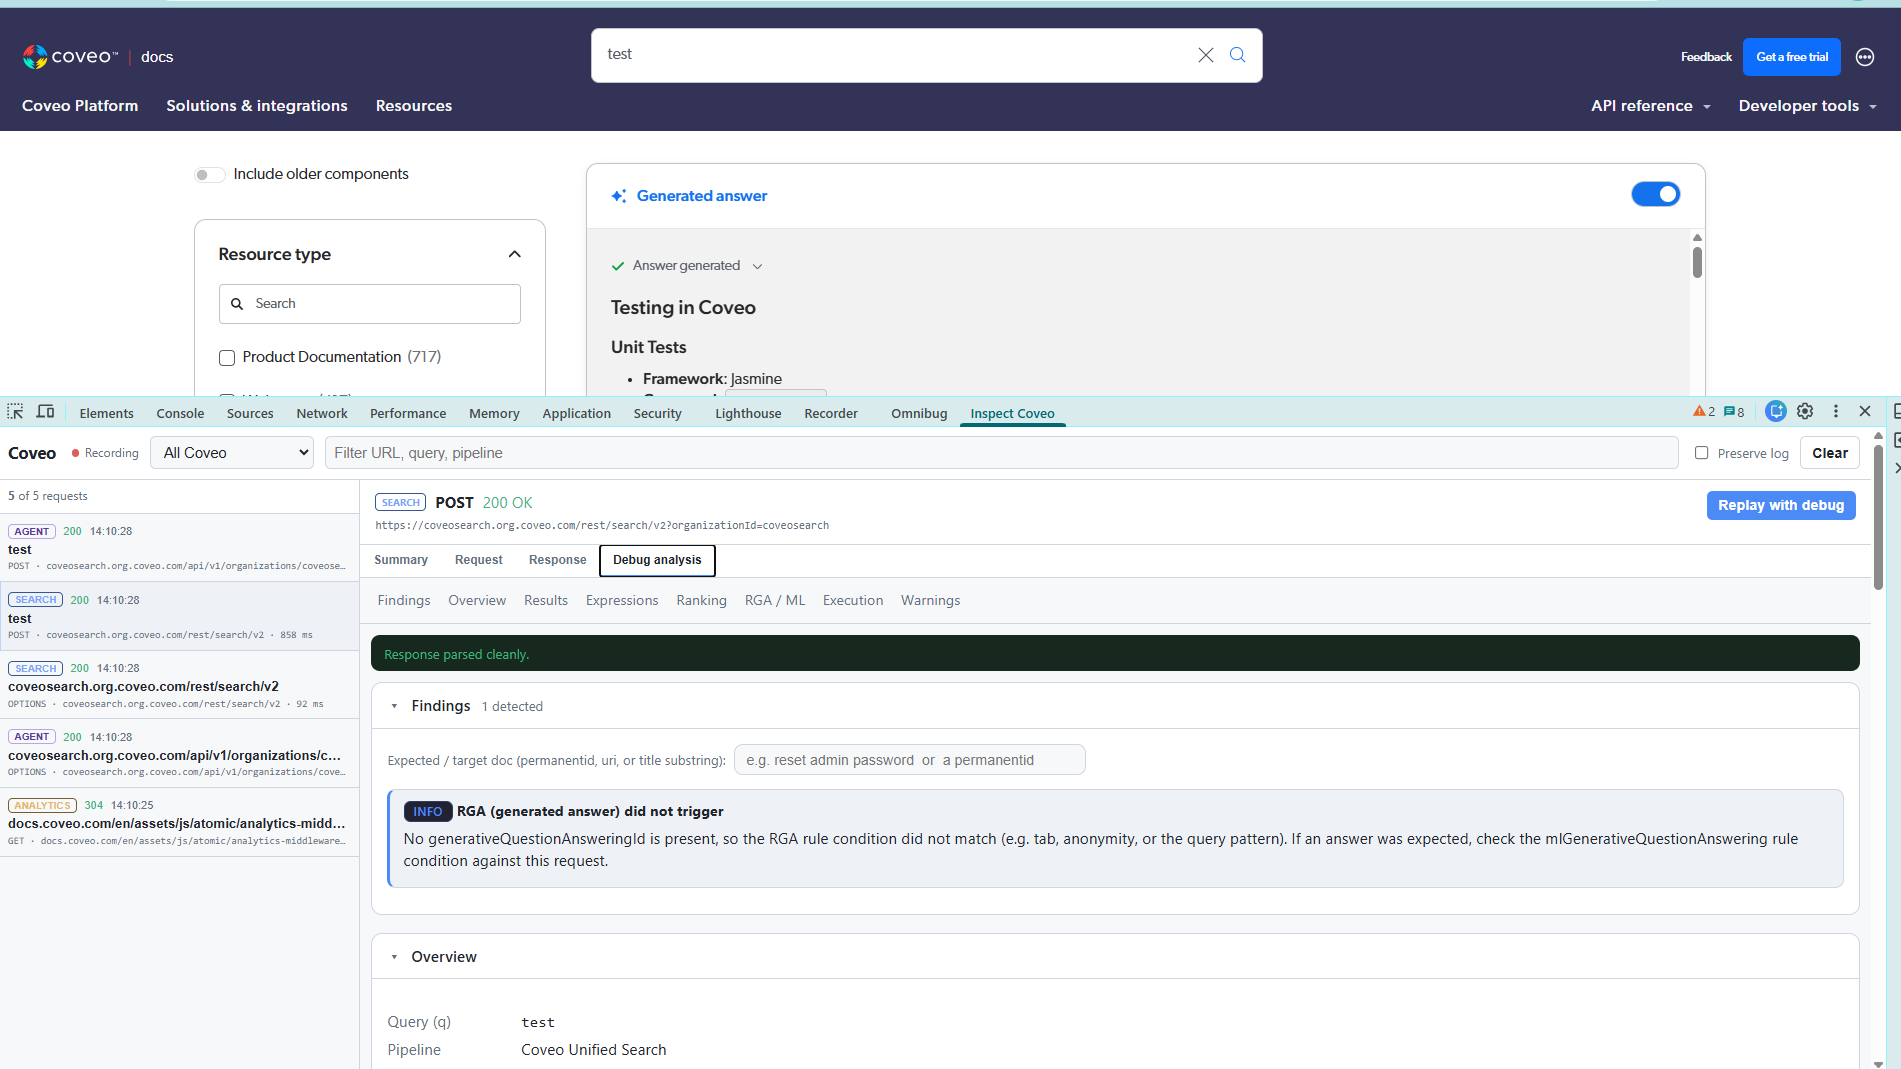The image size is (1901, 1069).
Task: Select the SEARCH OPTIONS request 92 ms
Action: click(x=179, y=685)
